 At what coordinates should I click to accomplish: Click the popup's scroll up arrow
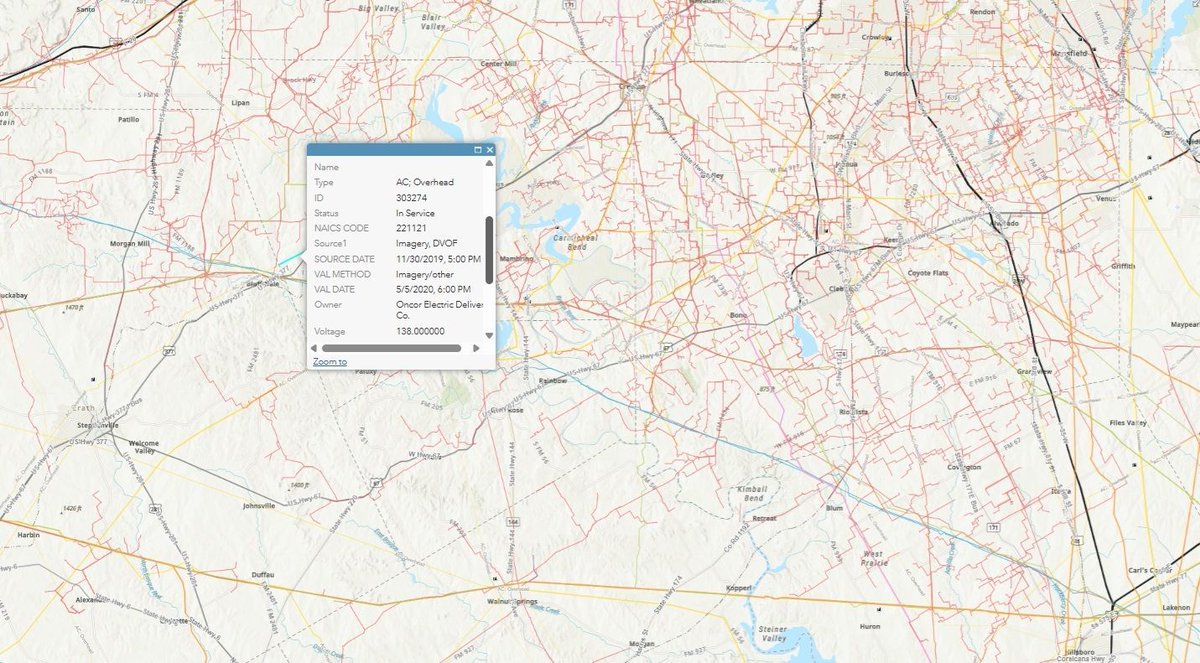pyautogui.click(x=489, y=162)
